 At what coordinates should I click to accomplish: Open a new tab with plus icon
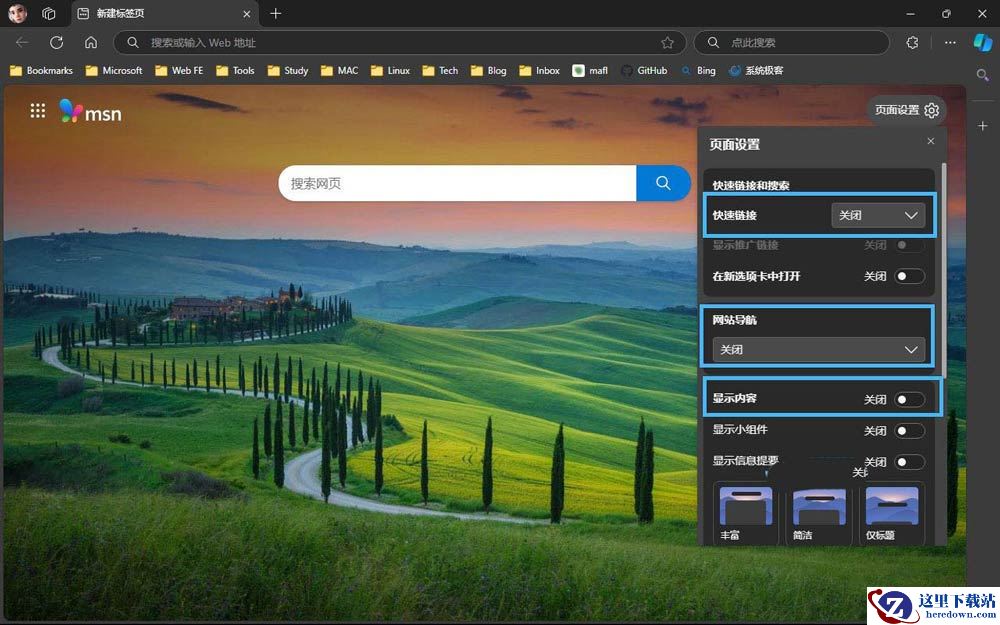point(276,13)
